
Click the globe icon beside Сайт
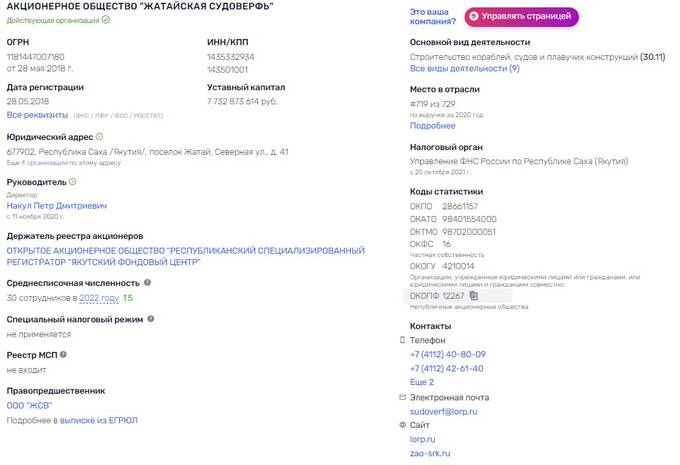tap(402, 425)
